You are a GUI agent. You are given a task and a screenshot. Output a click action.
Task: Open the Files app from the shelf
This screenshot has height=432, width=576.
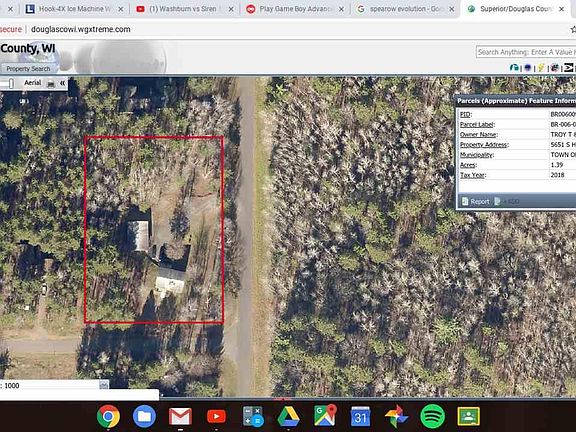pos(144,416)
